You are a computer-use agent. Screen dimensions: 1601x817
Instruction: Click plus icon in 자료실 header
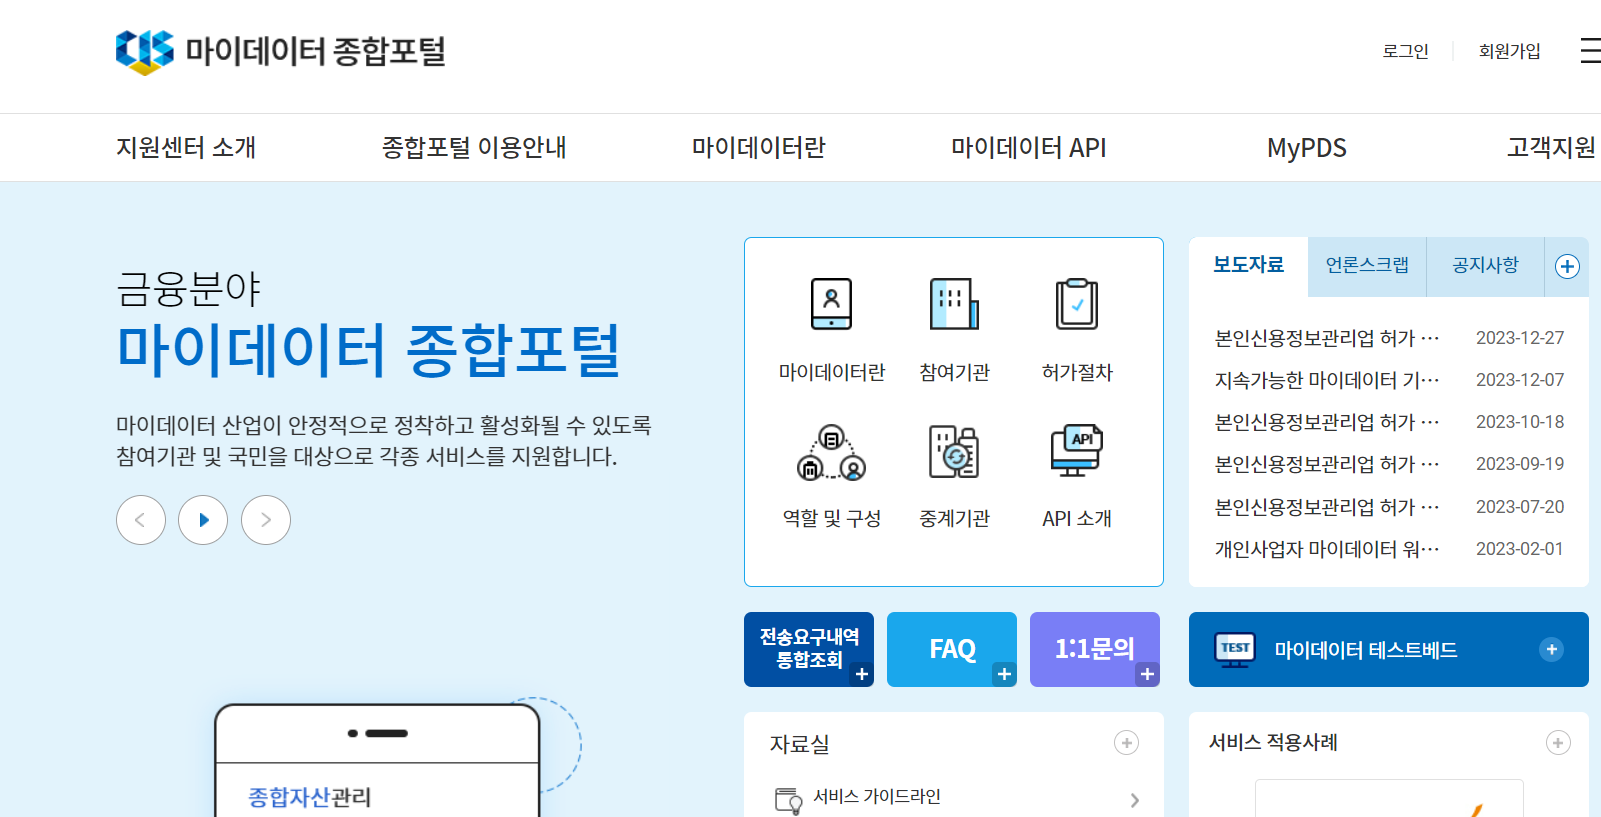pos(1126,743)
